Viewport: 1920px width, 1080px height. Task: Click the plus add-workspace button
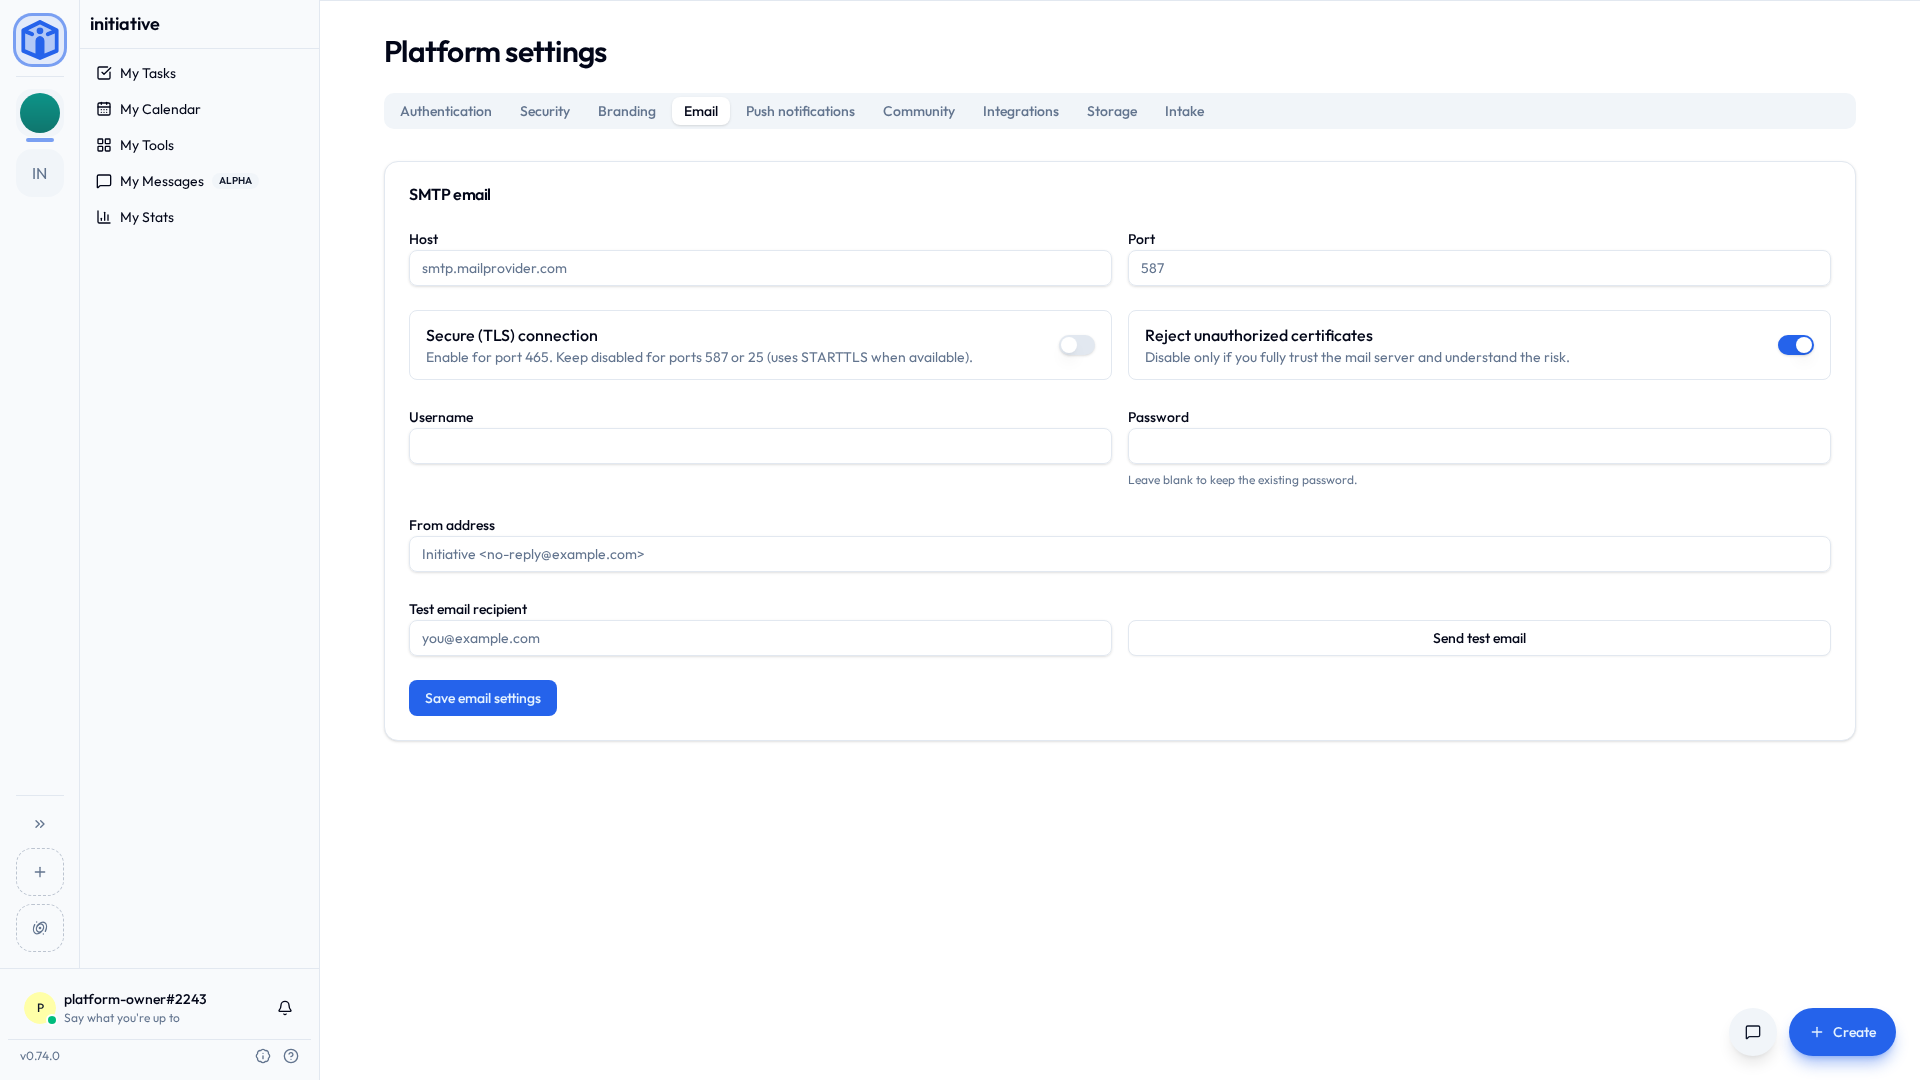[x=40, y=872]
